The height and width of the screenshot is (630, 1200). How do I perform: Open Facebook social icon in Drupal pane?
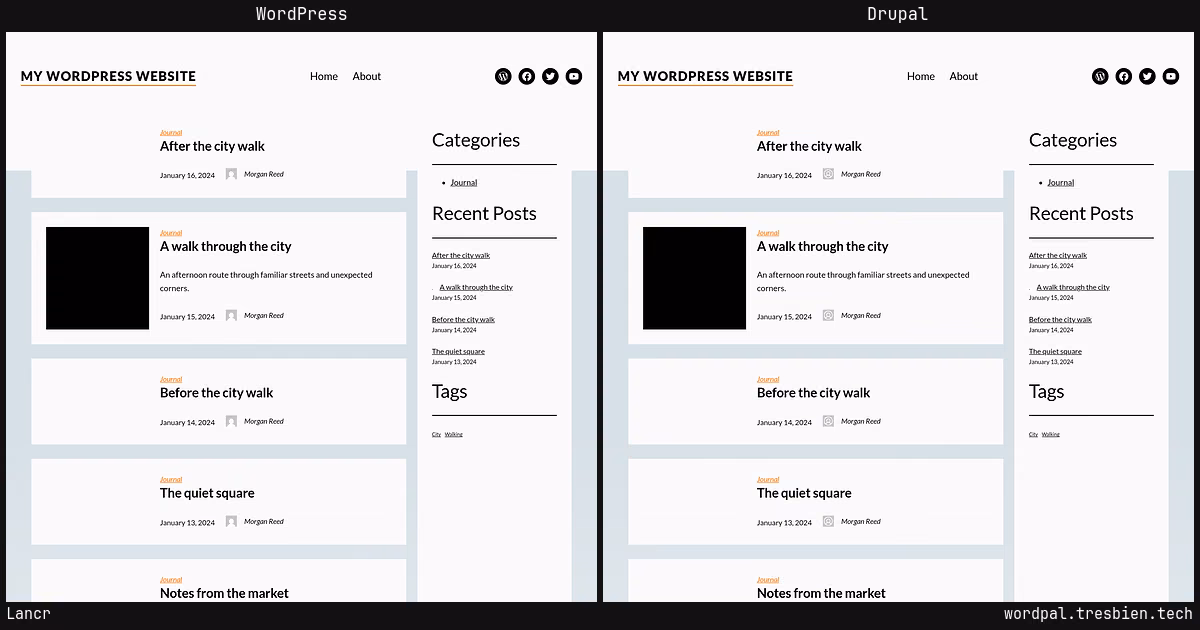coord(1124,76)
